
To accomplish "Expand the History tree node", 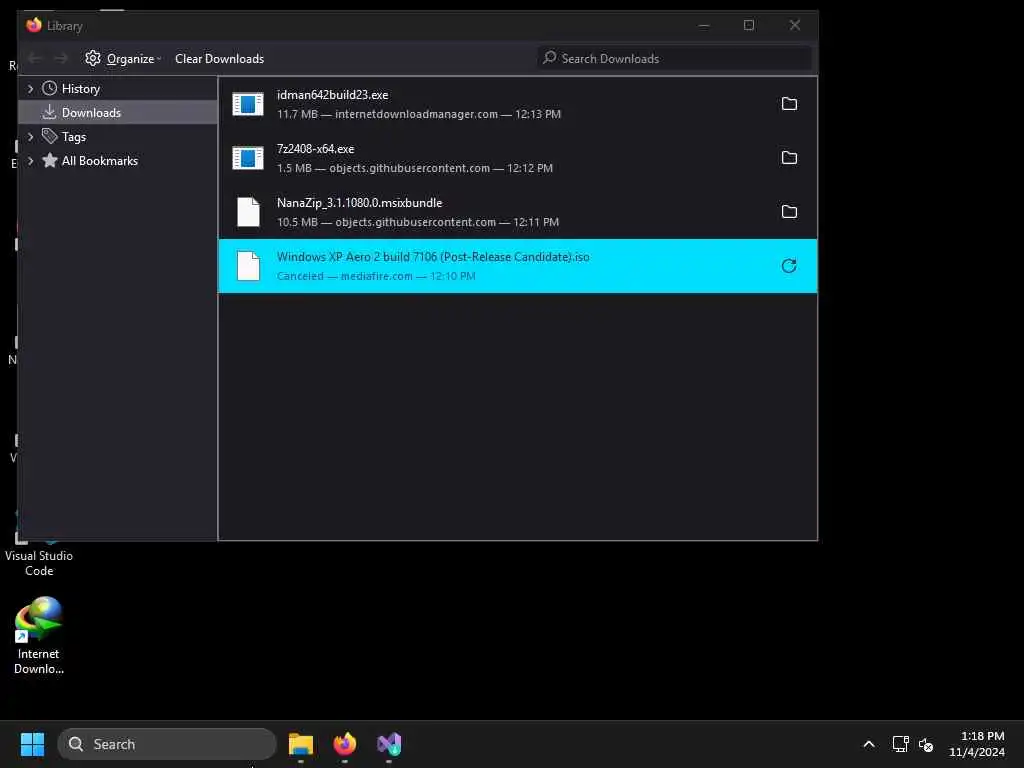I will [x=30, y=88].
